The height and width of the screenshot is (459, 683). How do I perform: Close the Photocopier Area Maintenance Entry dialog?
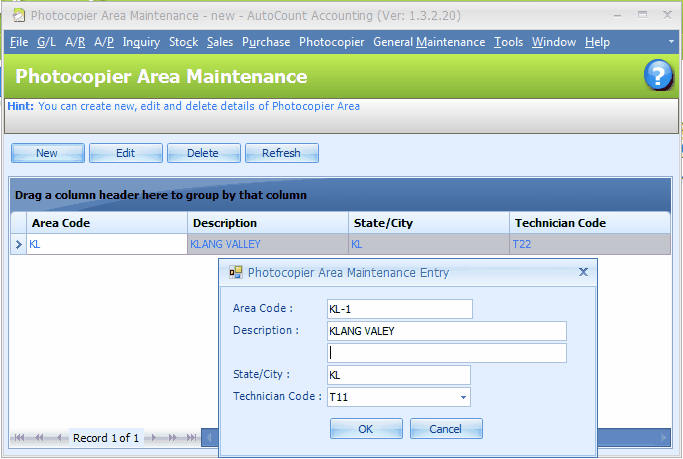coord(583,272)
